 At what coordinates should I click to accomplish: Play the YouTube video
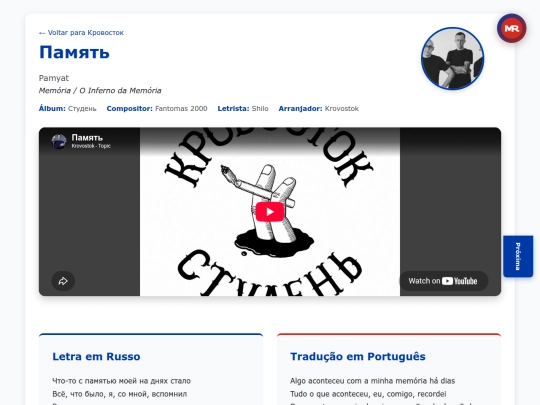point(270,211)
